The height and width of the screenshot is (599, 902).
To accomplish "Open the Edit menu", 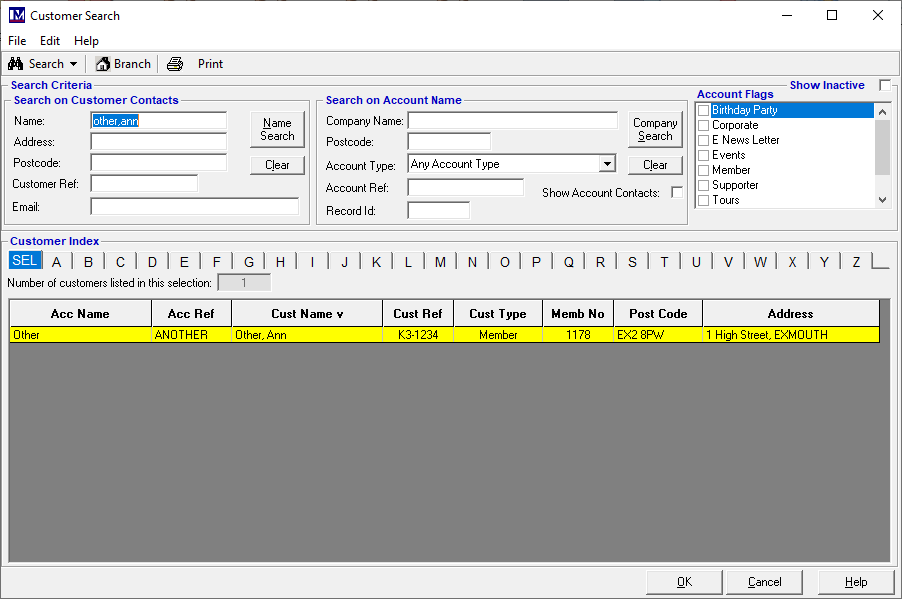I will [x=50, y=41].
